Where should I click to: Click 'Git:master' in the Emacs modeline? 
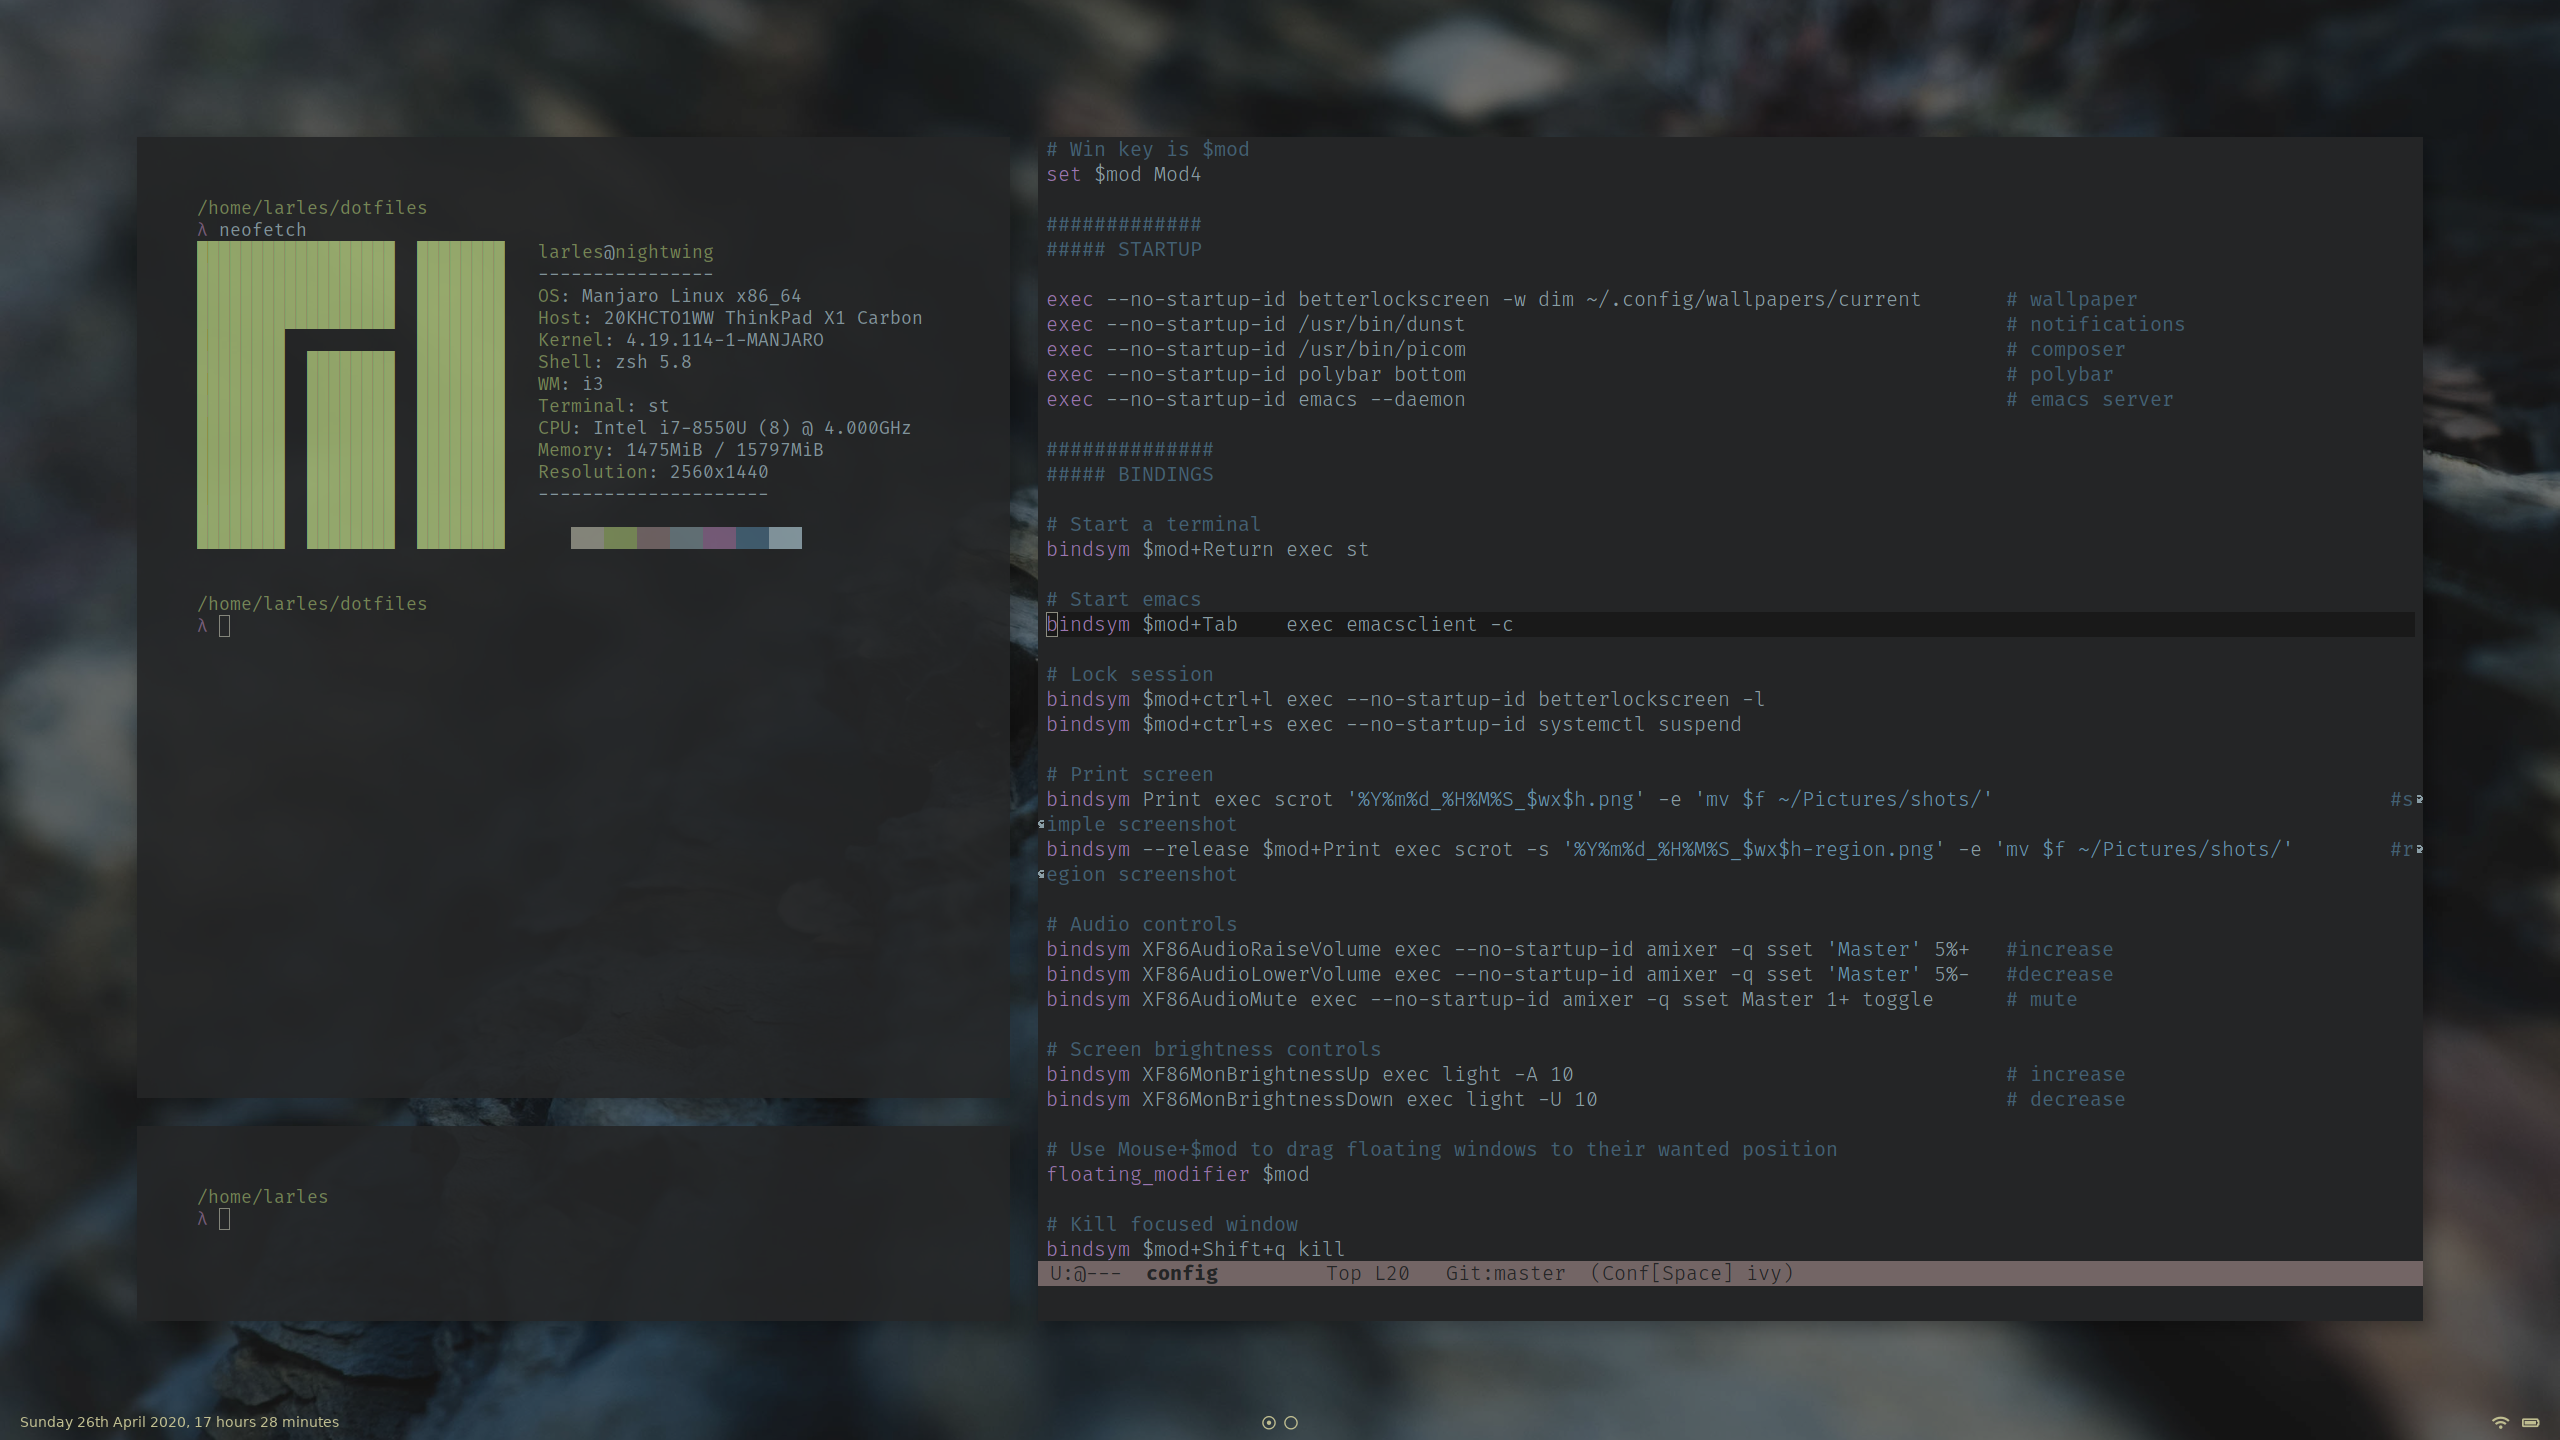[1504, 1273]
